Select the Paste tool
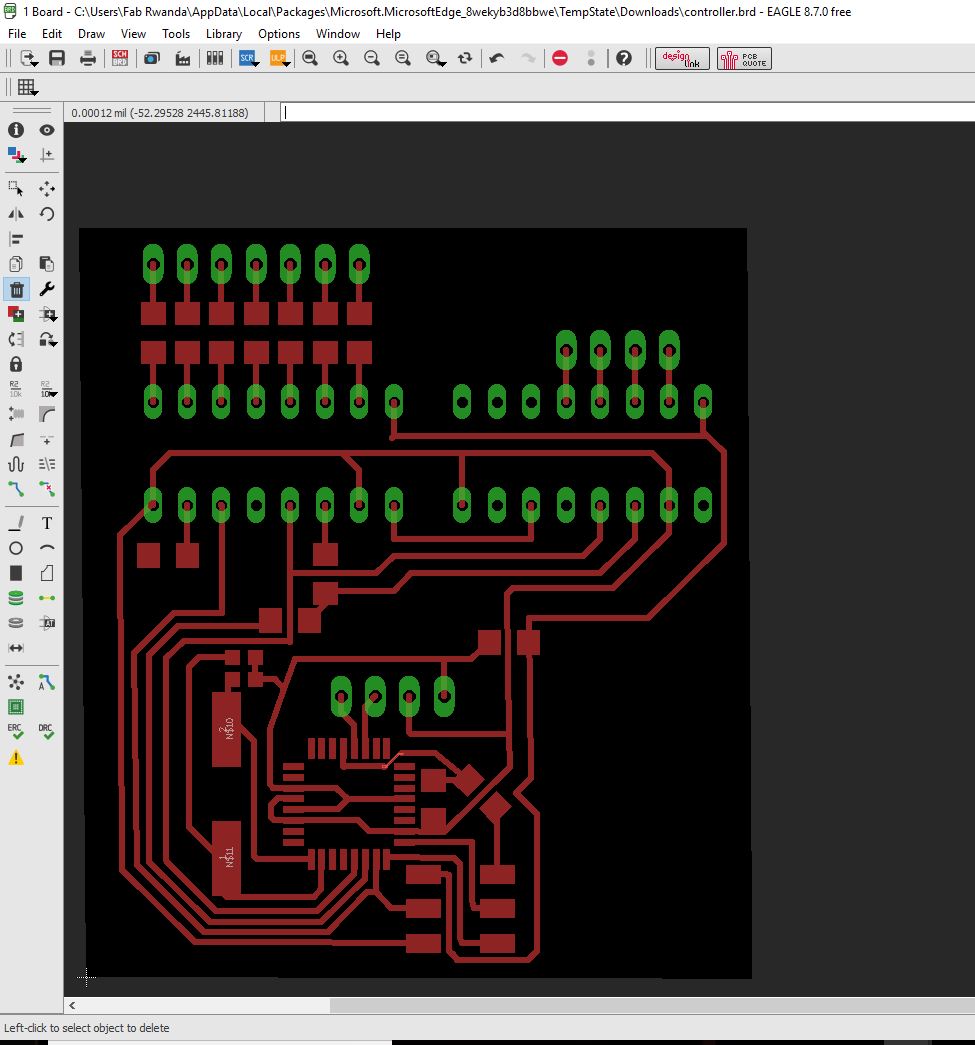 [x=47, y=264]
